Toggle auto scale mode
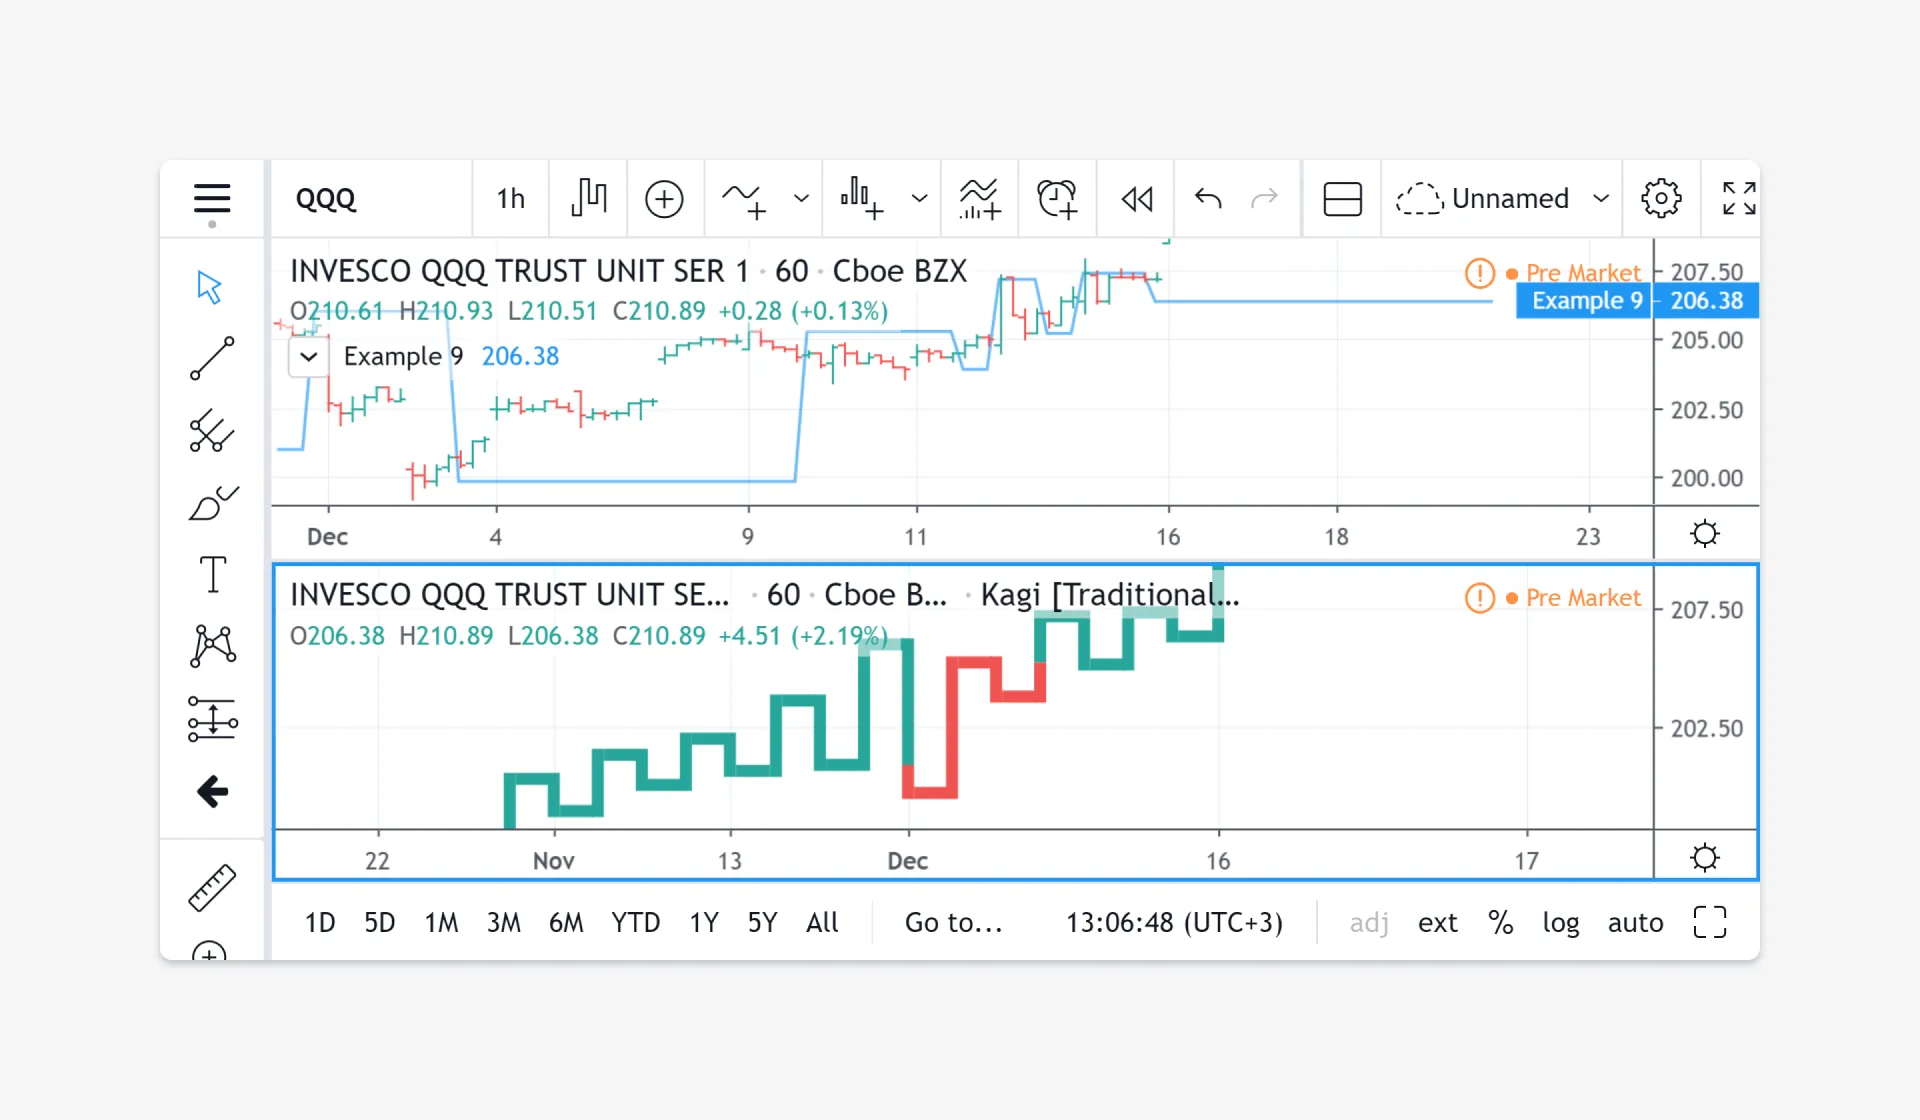The width and height of the screenshot is (1920, 1120). coord(1636,922)
